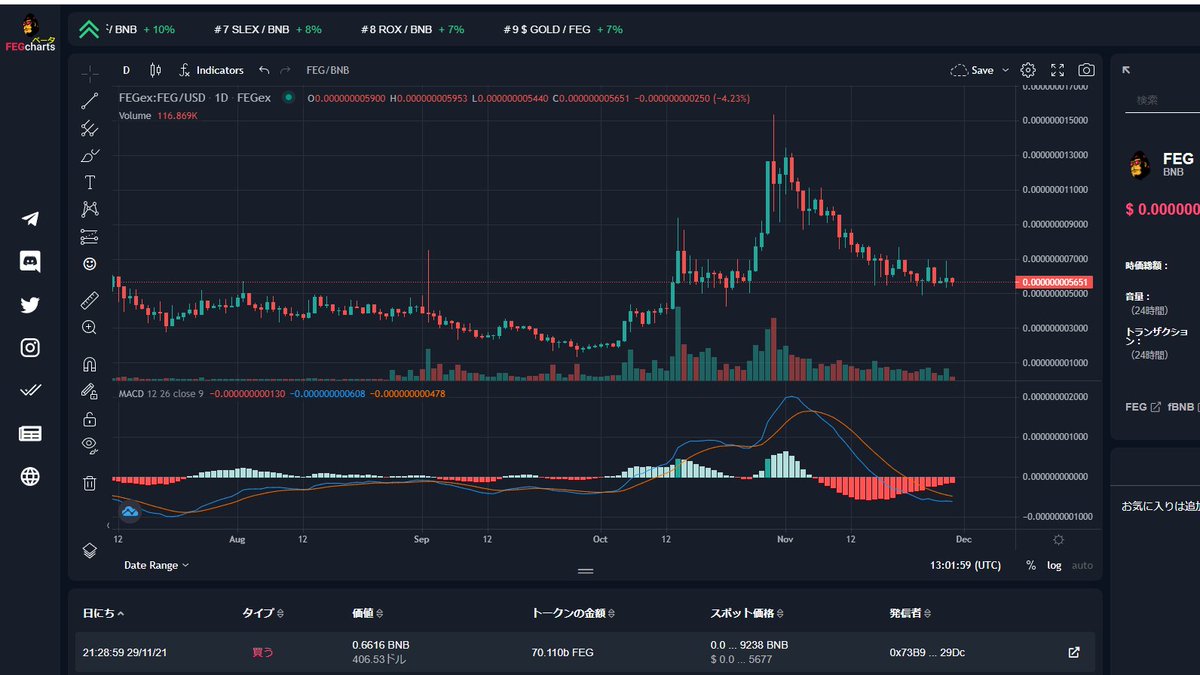The height and width of the screenshot is (675, 1200).
Task: Select the trend line drawing tool
Action: coord(89,100)
